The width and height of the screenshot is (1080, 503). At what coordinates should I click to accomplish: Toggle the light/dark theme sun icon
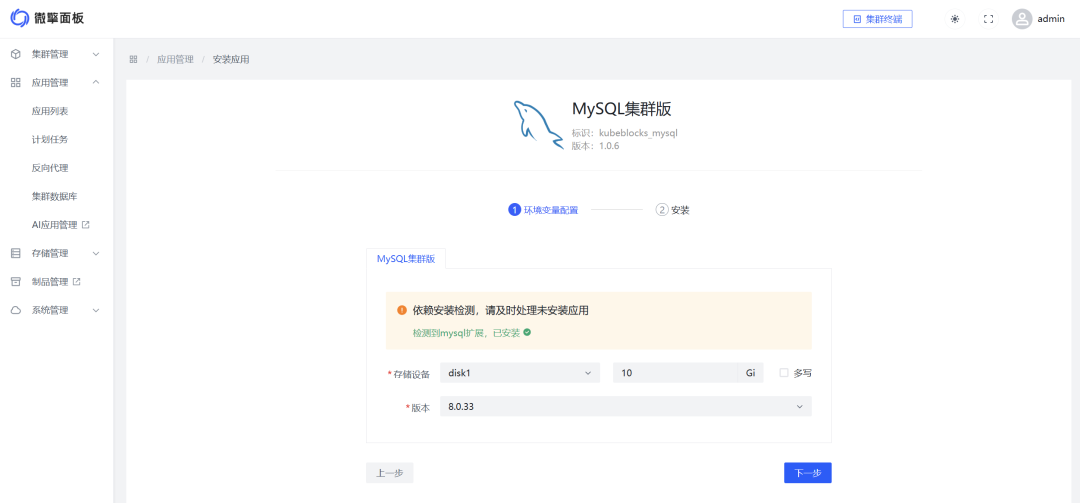pos(955,19)
